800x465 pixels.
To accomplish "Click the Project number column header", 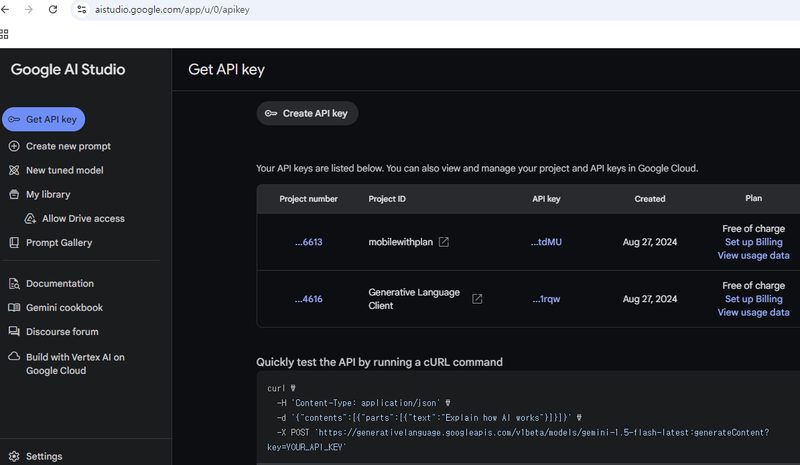I will 309,199.
